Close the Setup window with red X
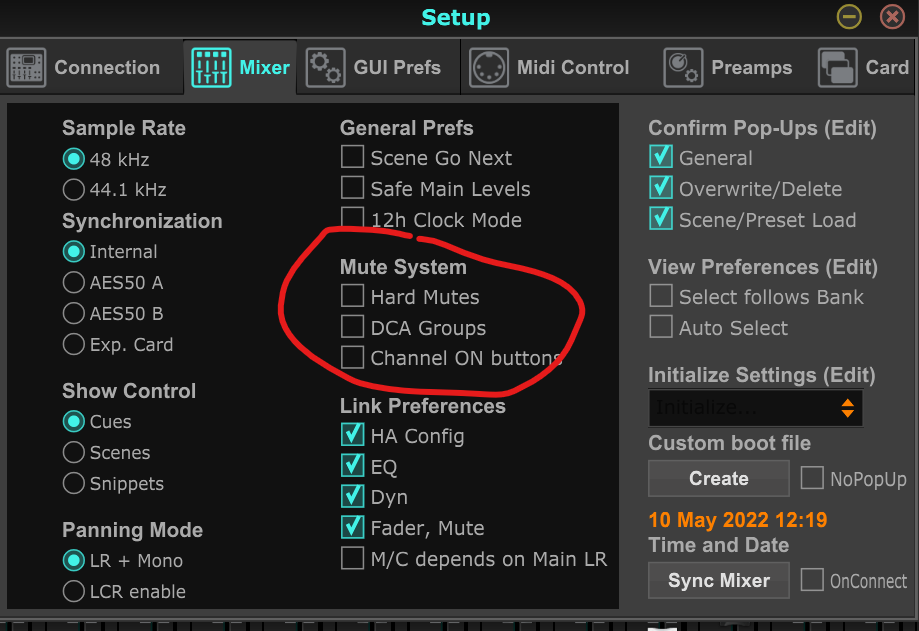This screenshot has width=919, height=631. tap(892, 17)
